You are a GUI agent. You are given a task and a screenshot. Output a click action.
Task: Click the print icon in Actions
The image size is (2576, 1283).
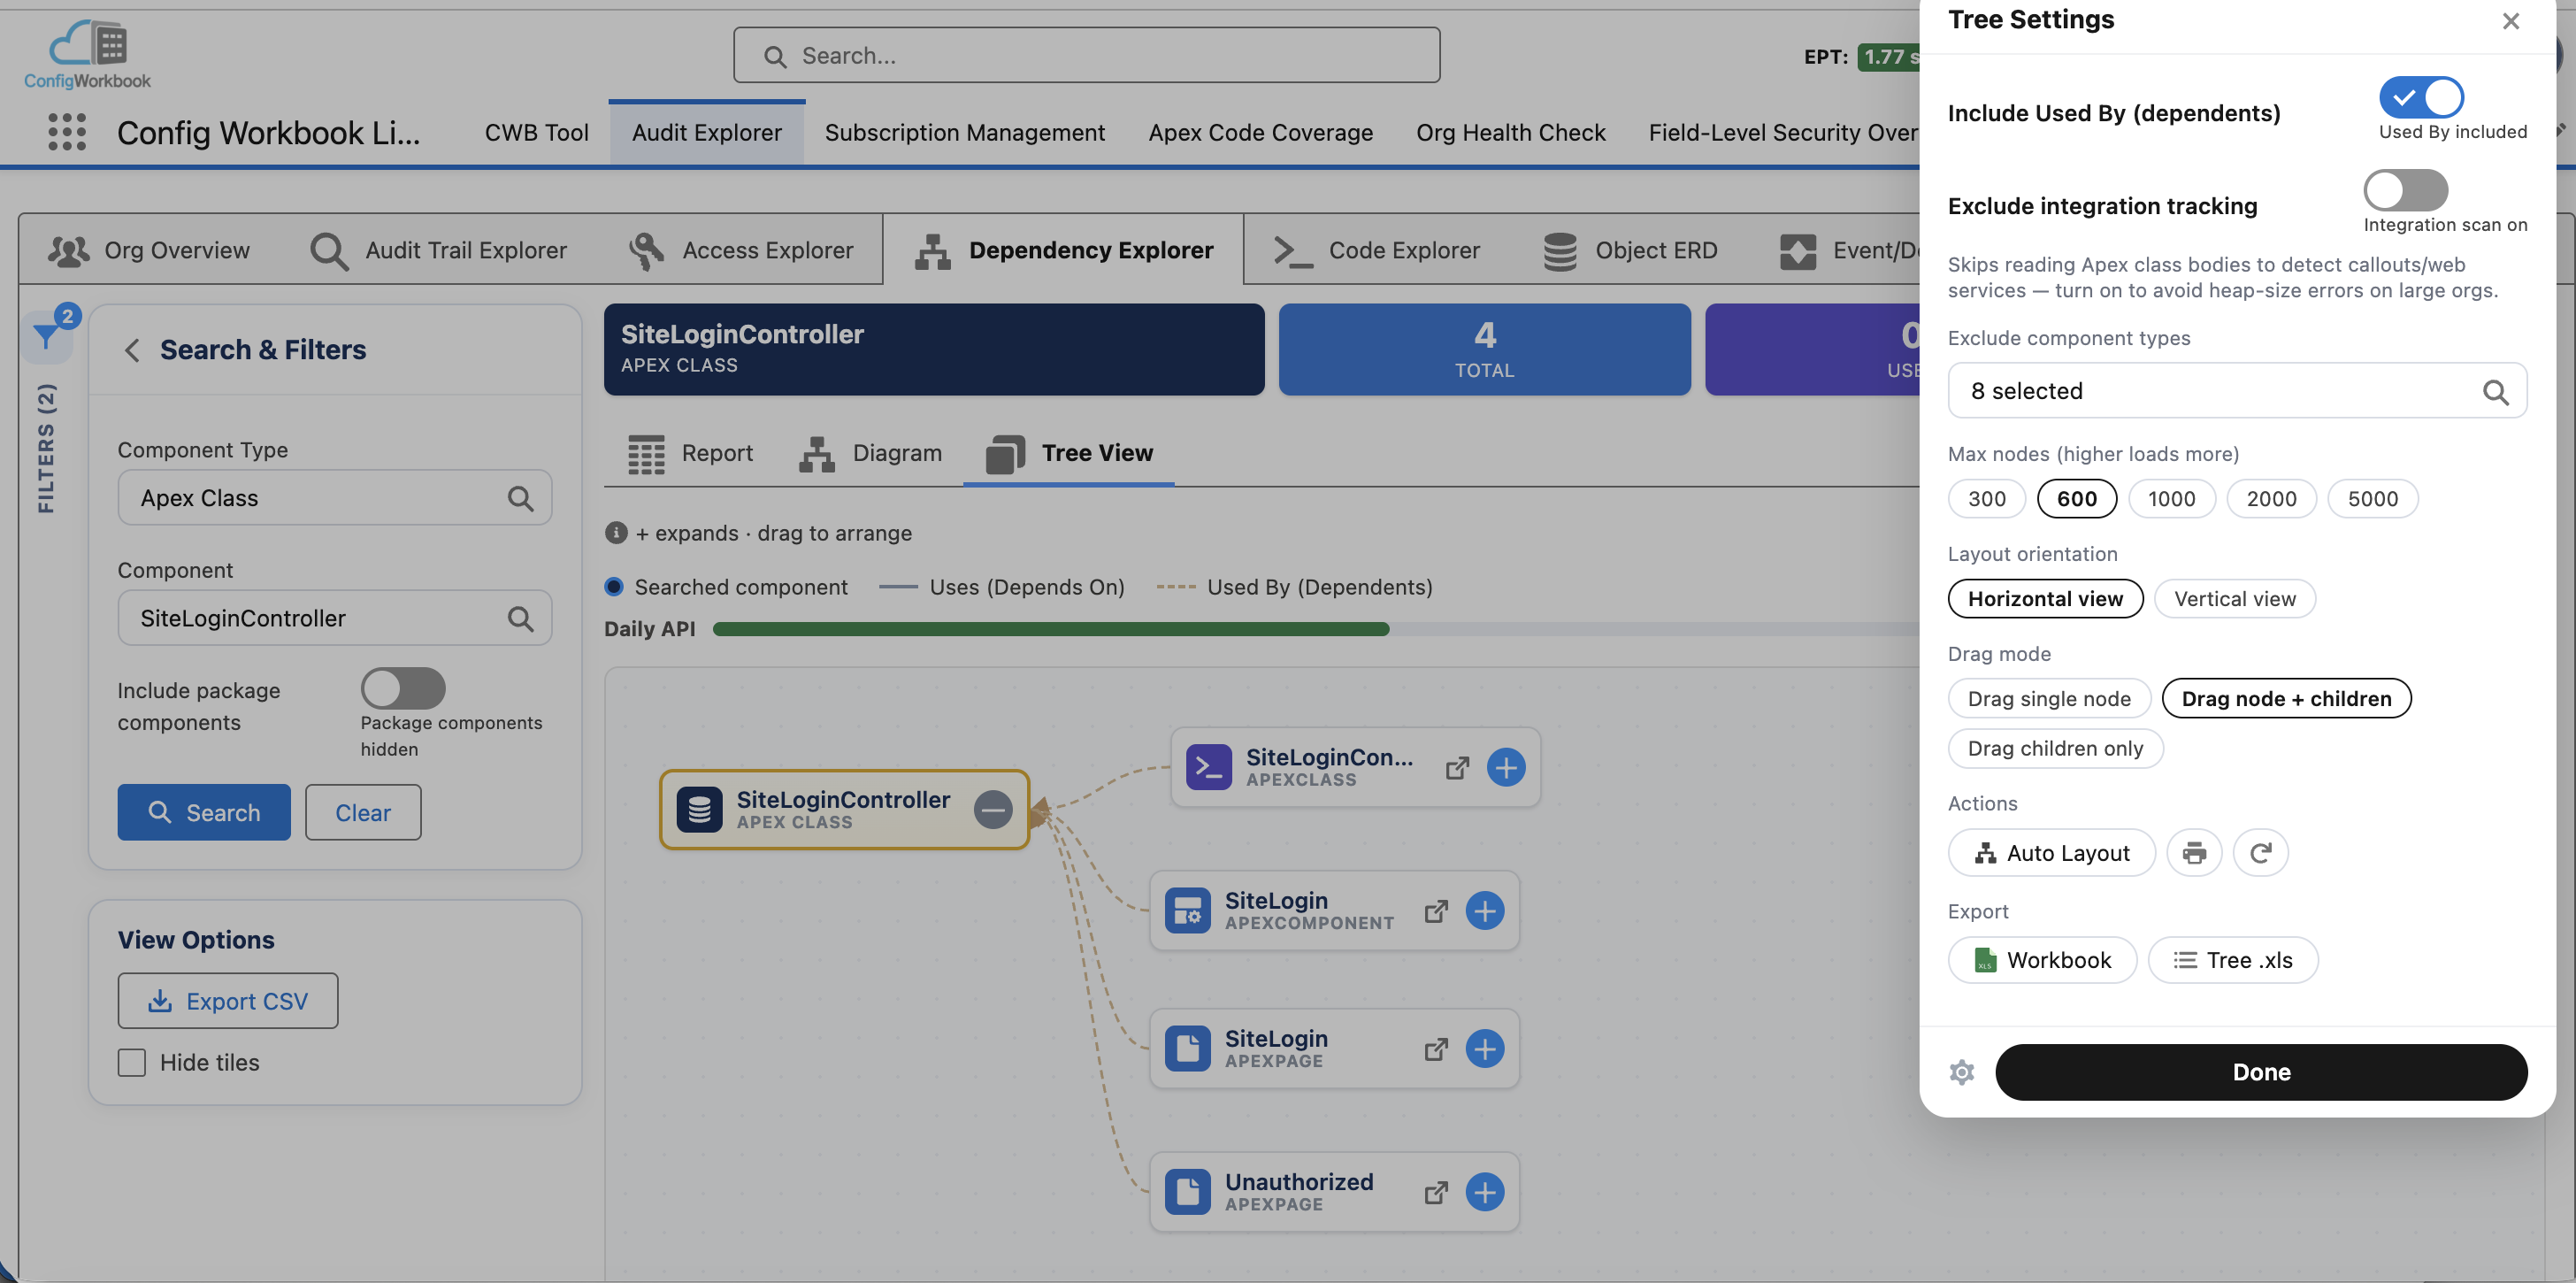[x=2194, y=852]
